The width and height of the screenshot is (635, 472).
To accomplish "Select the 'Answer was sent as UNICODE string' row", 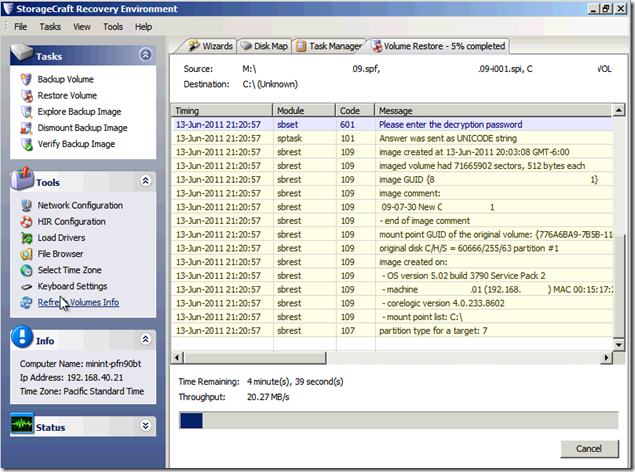I will (x=392, y=138).
